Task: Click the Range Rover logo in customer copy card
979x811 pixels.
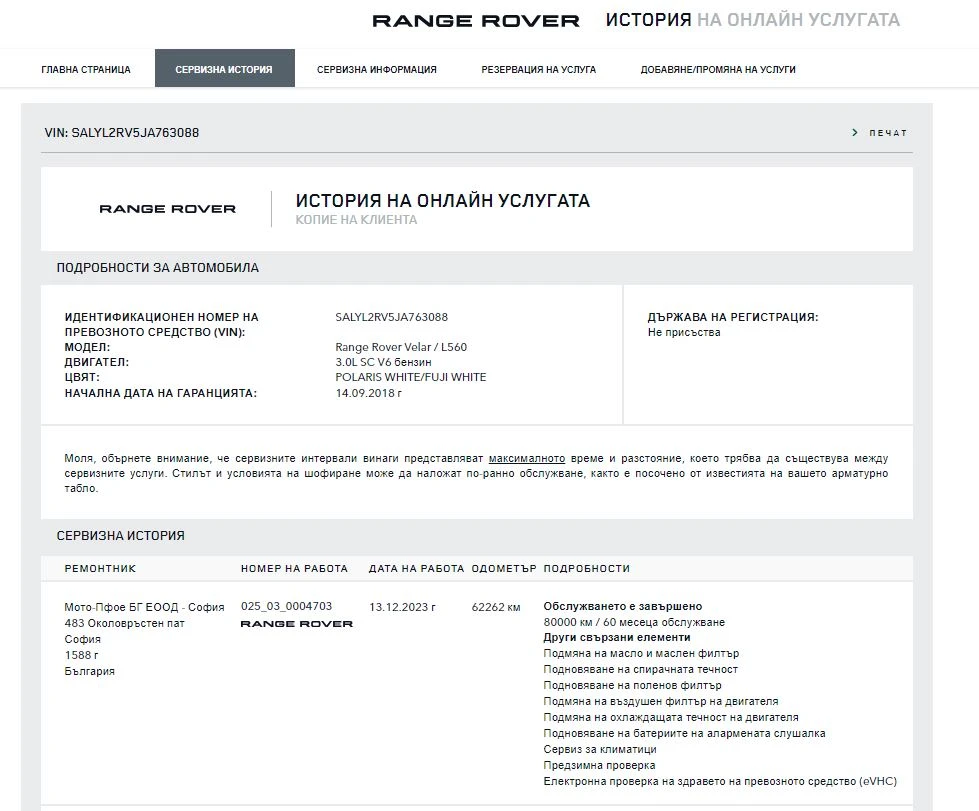Action: (167, 209)
